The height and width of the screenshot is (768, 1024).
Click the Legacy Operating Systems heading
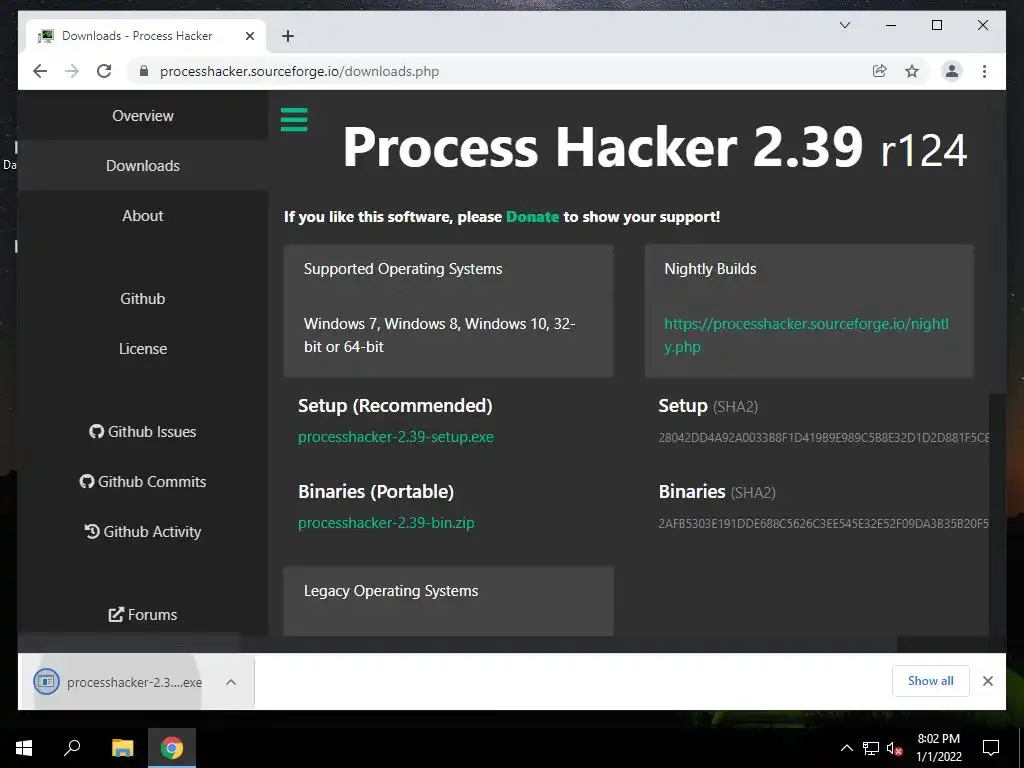click(391, 591)
